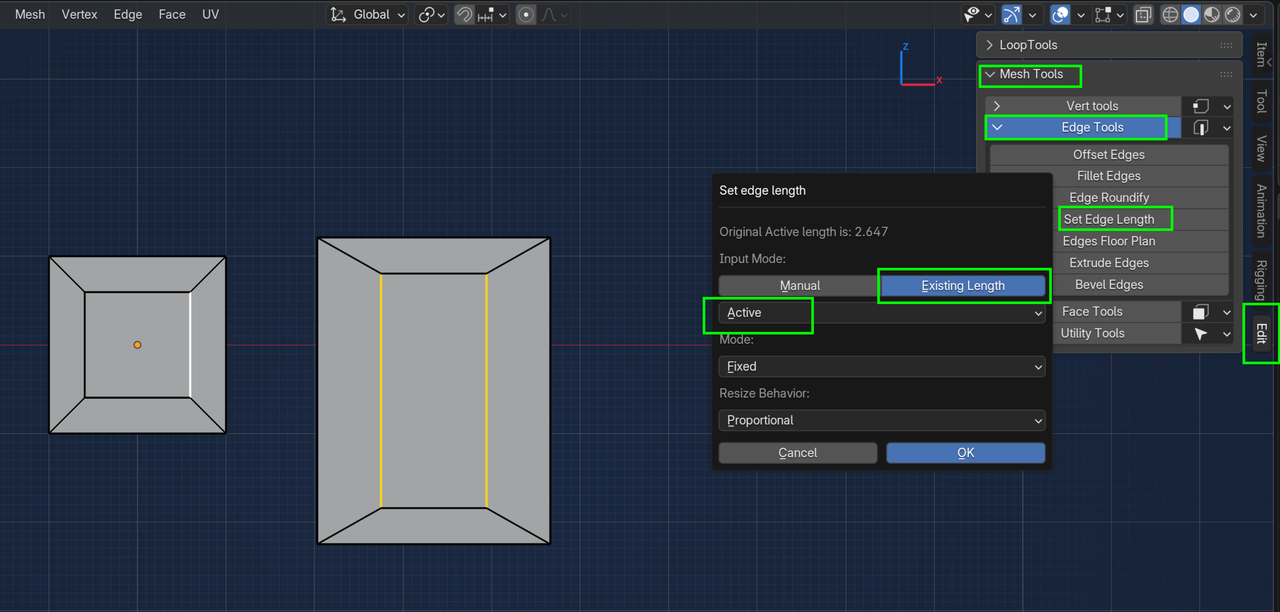
Task: Open the overlays options dropdown arrow
Action: pyautogui.click(x=1081, y=15)
